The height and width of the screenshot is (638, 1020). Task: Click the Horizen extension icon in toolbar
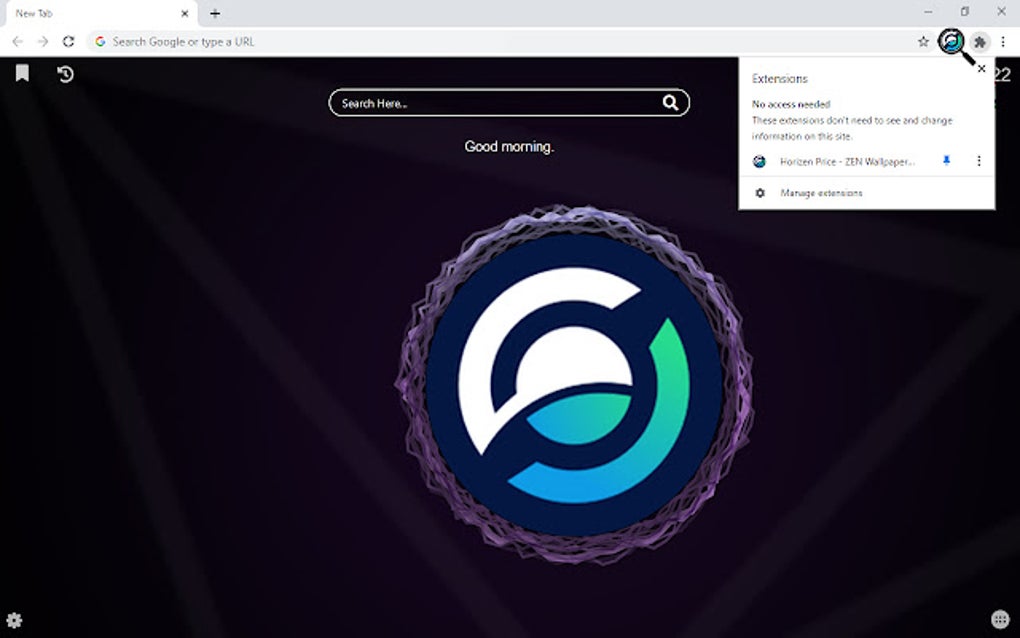(952, 42)
